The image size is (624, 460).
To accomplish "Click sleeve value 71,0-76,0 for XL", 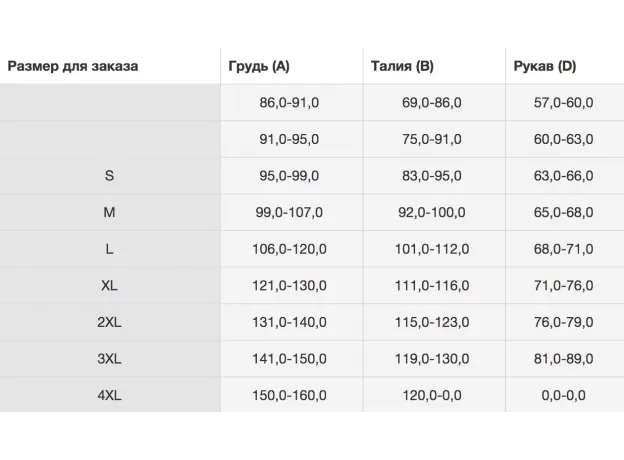I will coord(563,285).
